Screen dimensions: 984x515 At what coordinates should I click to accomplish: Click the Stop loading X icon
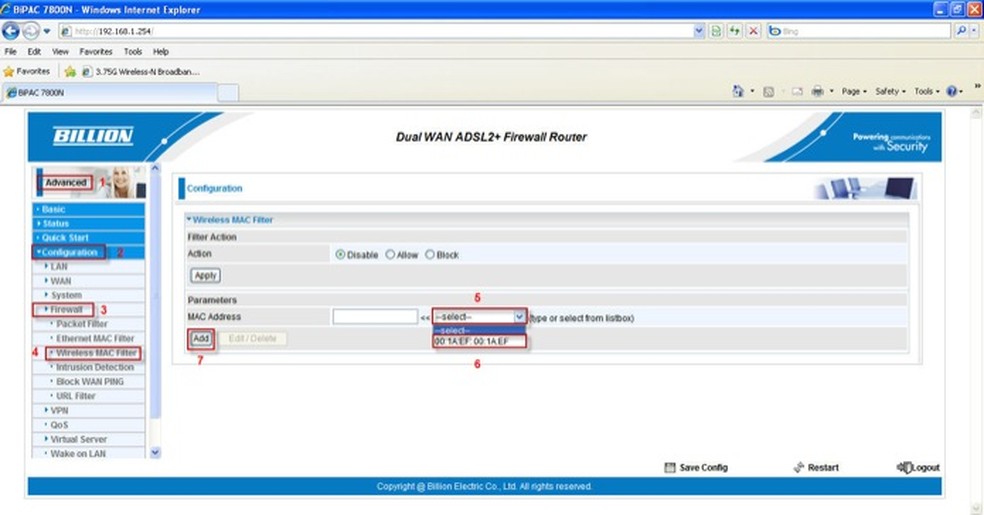tap(754, 31)
